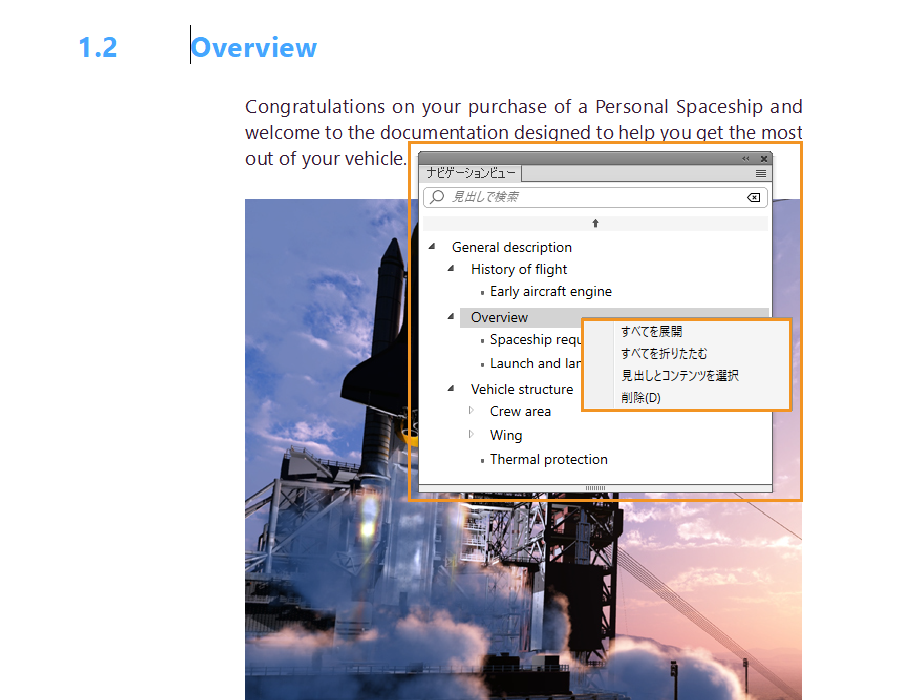Click the 1.2 section number
900x700 pixels.
tap(98, 47)
